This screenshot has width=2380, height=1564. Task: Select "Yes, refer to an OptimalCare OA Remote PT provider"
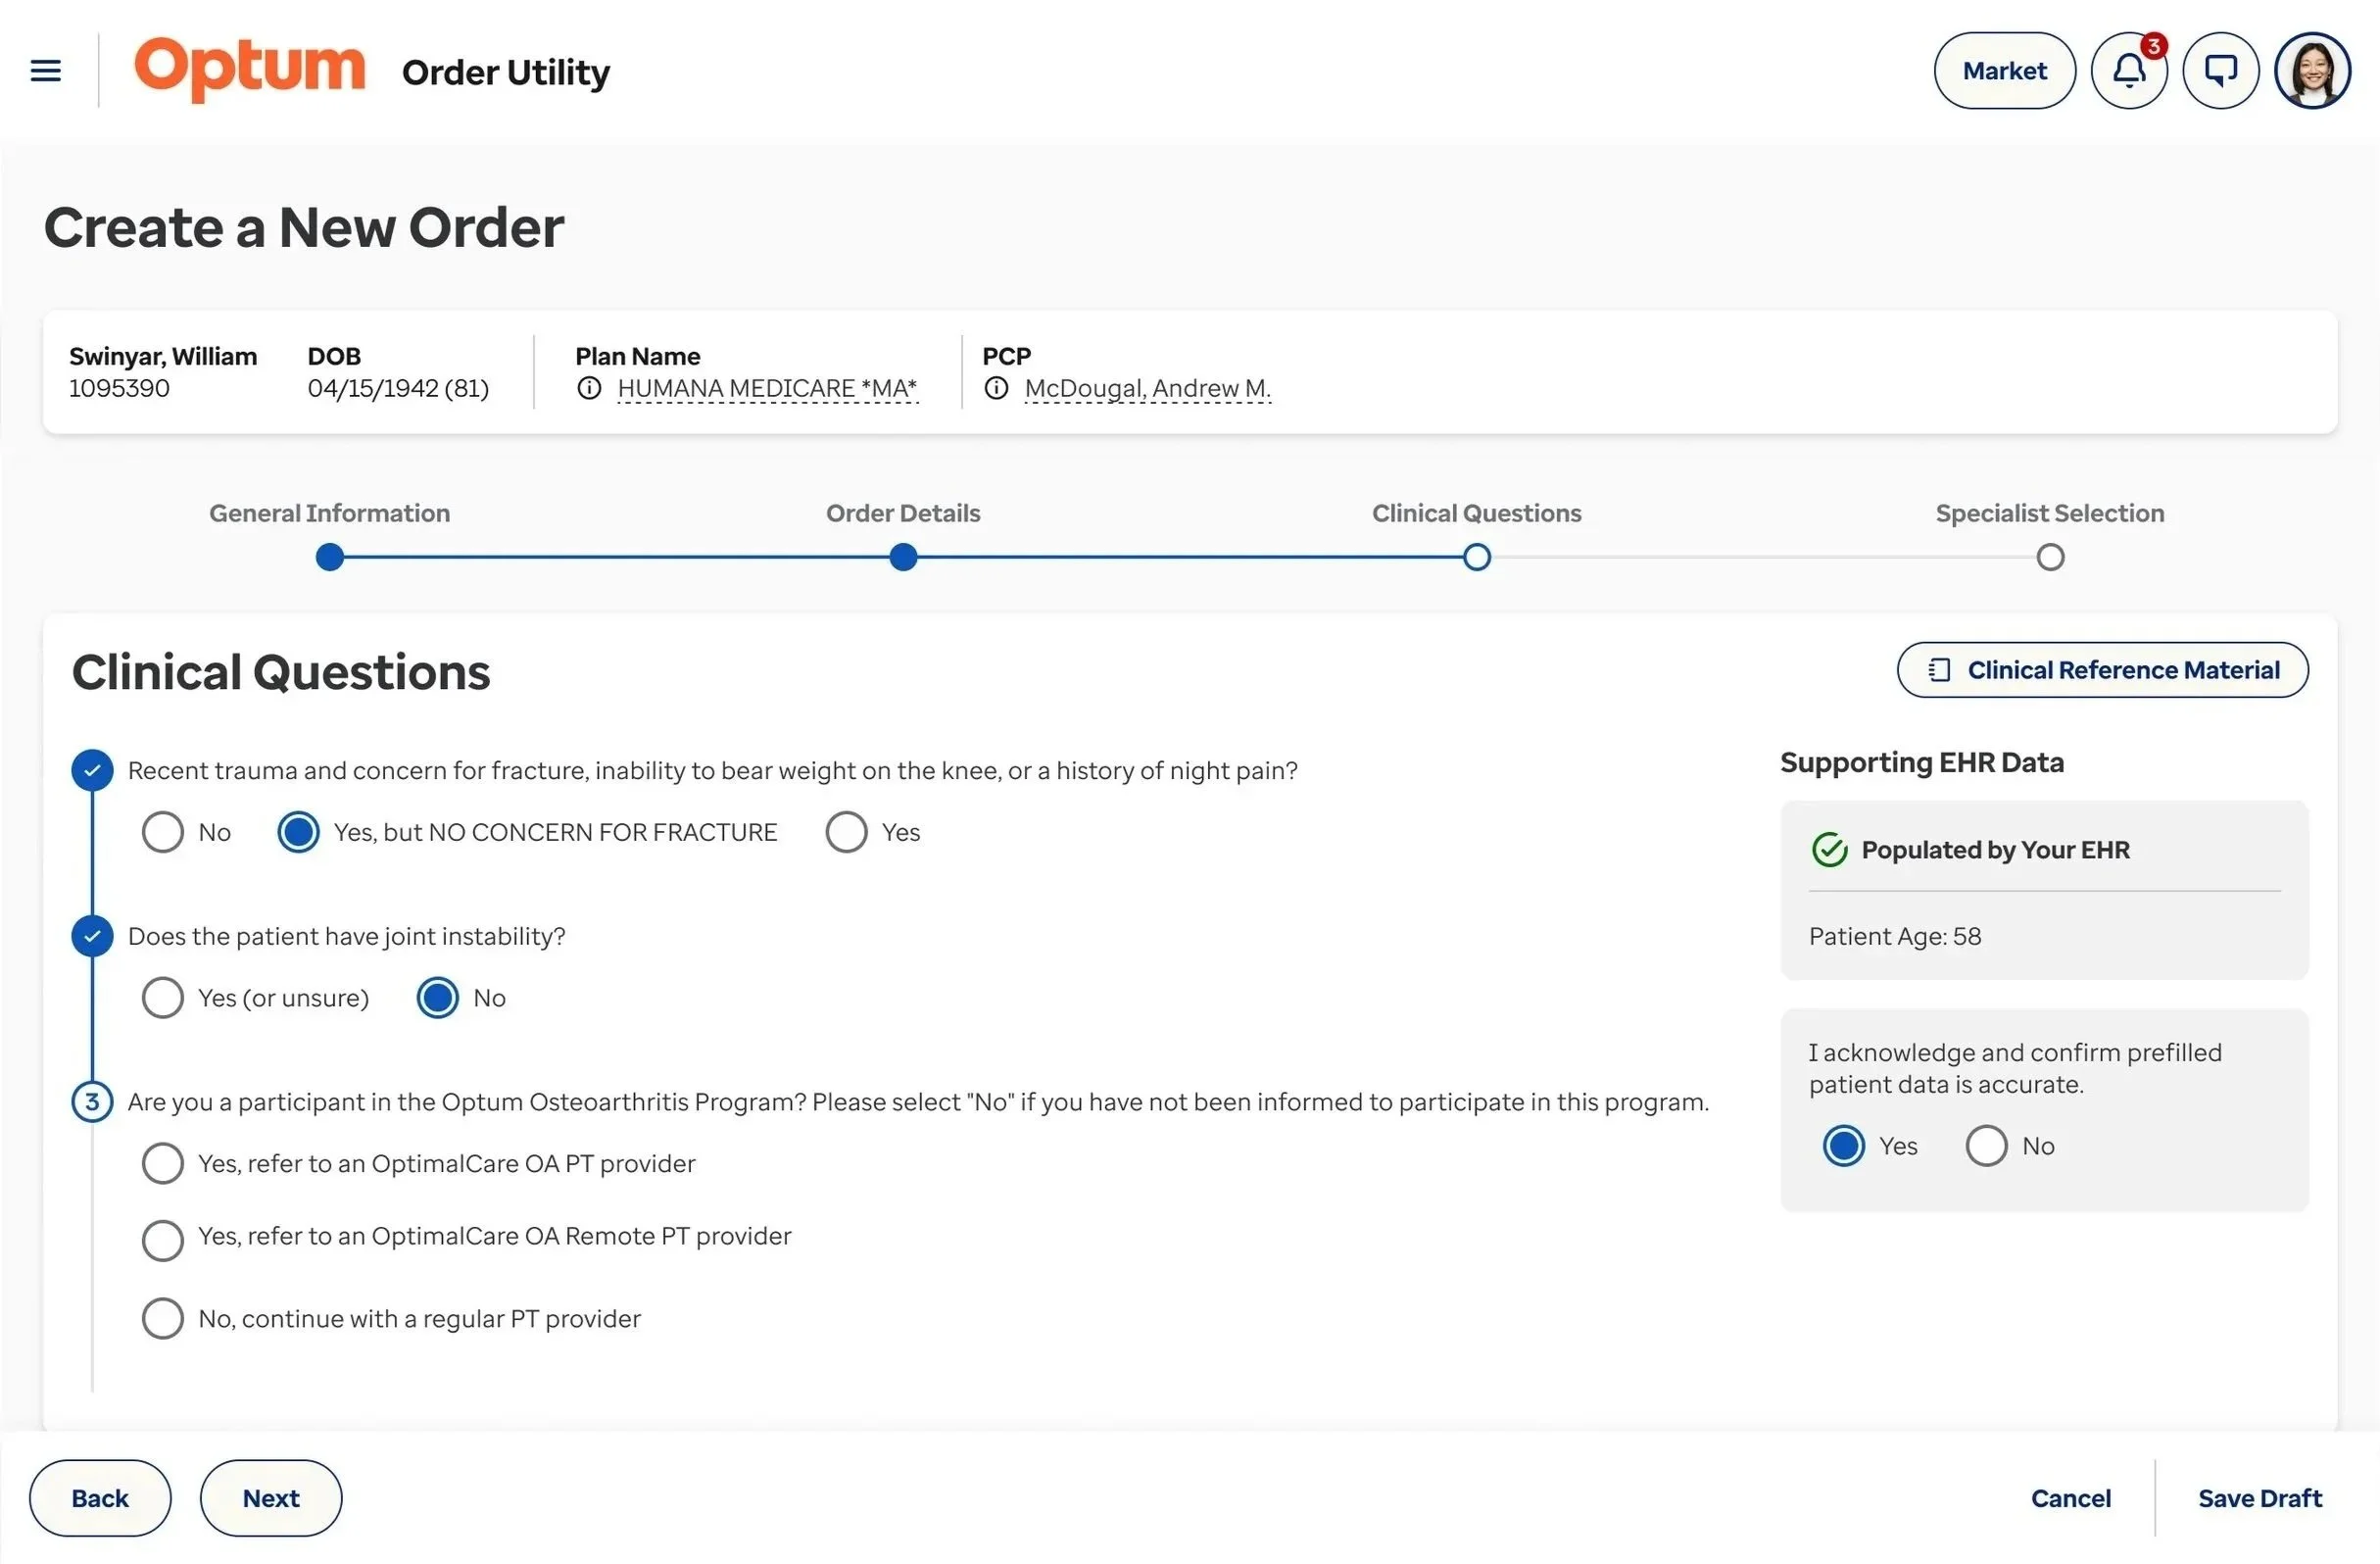pyautogui.click(x=163, y=1240)
